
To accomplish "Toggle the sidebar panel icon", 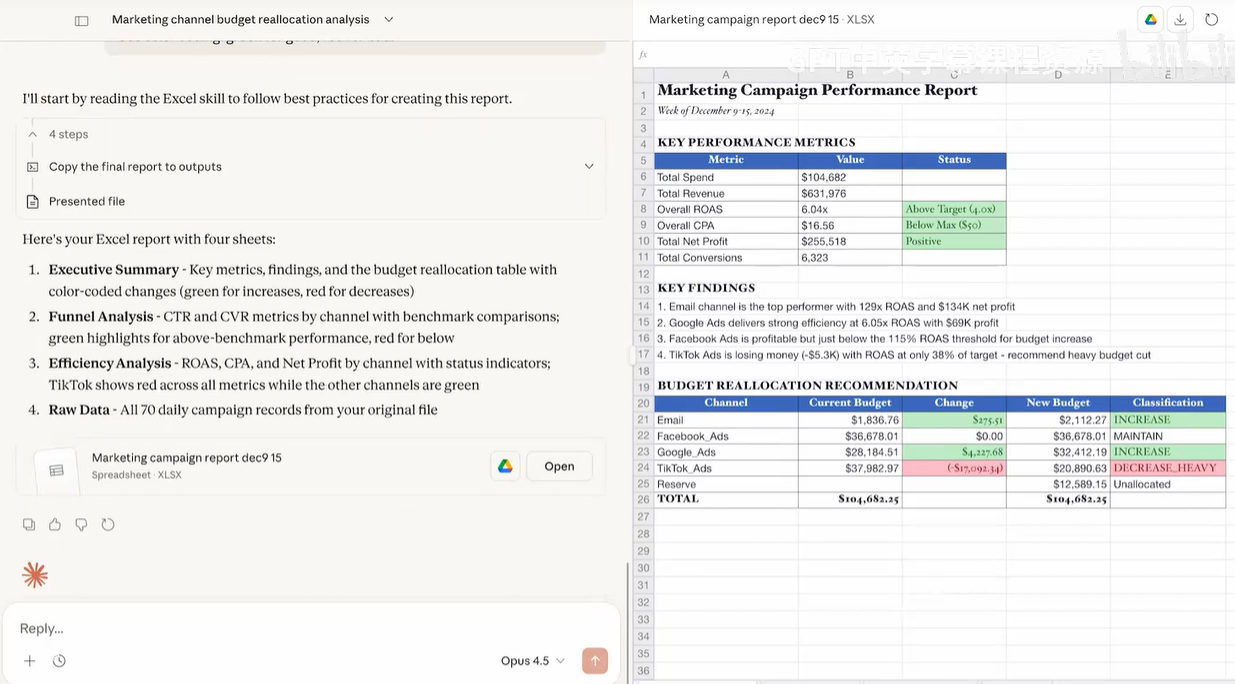I will 82,20.
